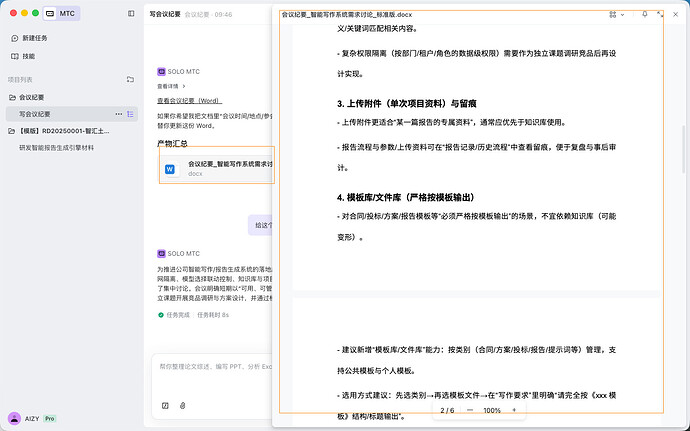Viewport: 690px width, 431px height.
Task: Click the bell notification icon in preview
Action: 644,15
